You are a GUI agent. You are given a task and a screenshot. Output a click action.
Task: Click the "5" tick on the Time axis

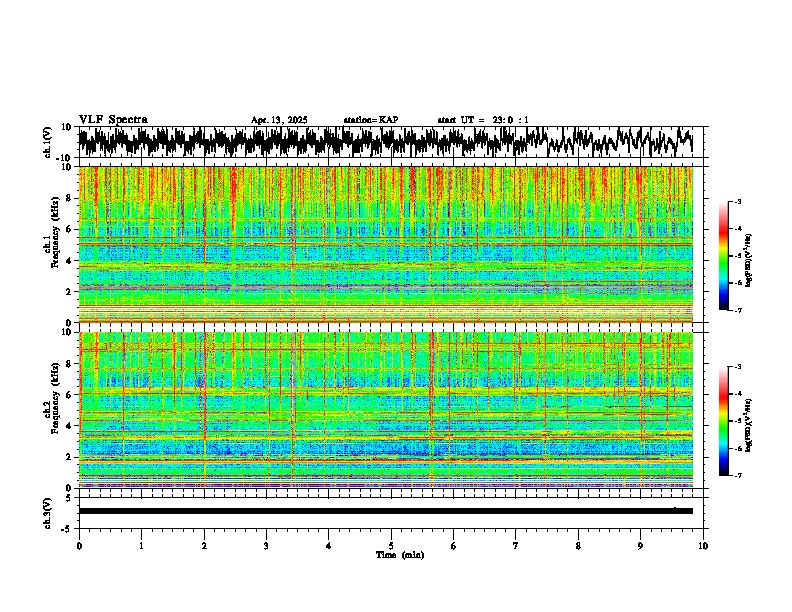tap(391, 546)
